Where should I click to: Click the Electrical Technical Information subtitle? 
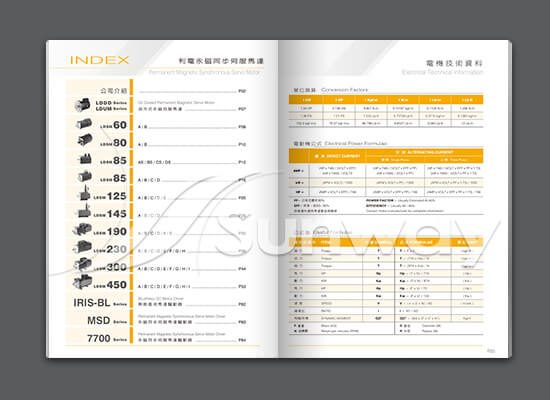pyautogui.click(x=443, y=72)
